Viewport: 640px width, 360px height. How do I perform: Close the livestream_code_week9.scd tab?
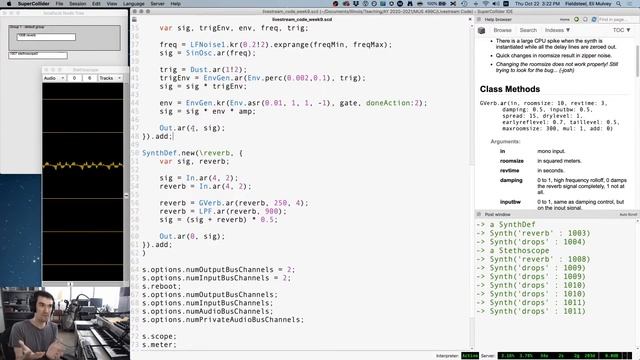point(470,19)
